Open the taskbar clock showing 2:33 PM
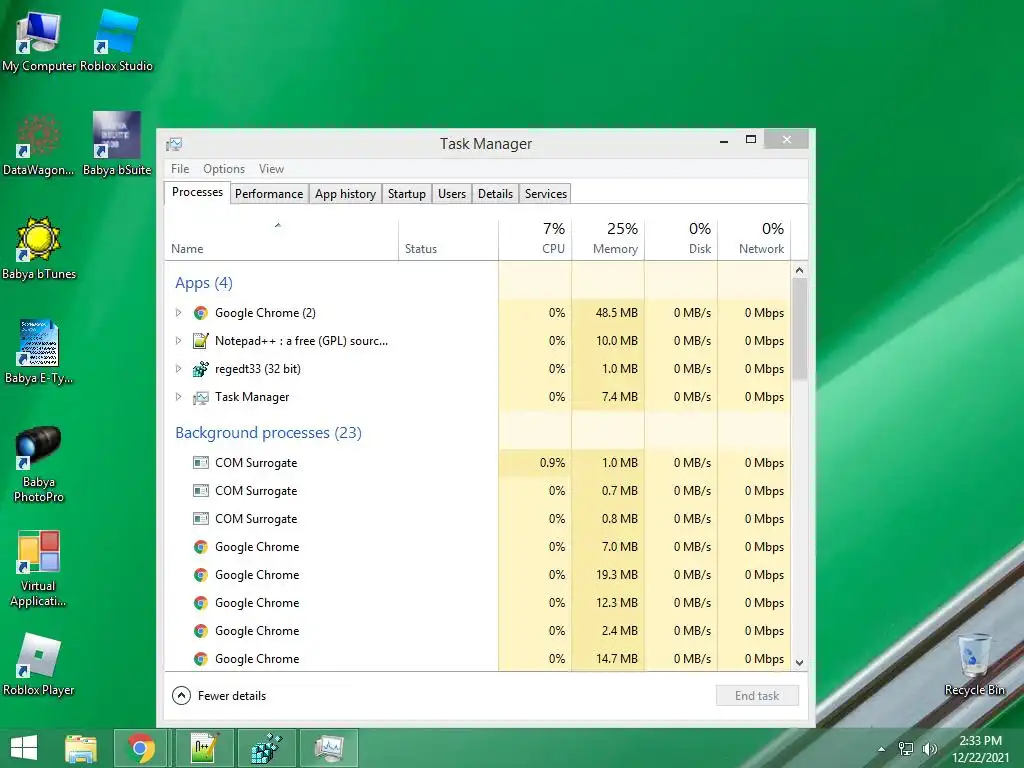The height and width of the screenshot is (768, 1024). [x=980, y=749]
